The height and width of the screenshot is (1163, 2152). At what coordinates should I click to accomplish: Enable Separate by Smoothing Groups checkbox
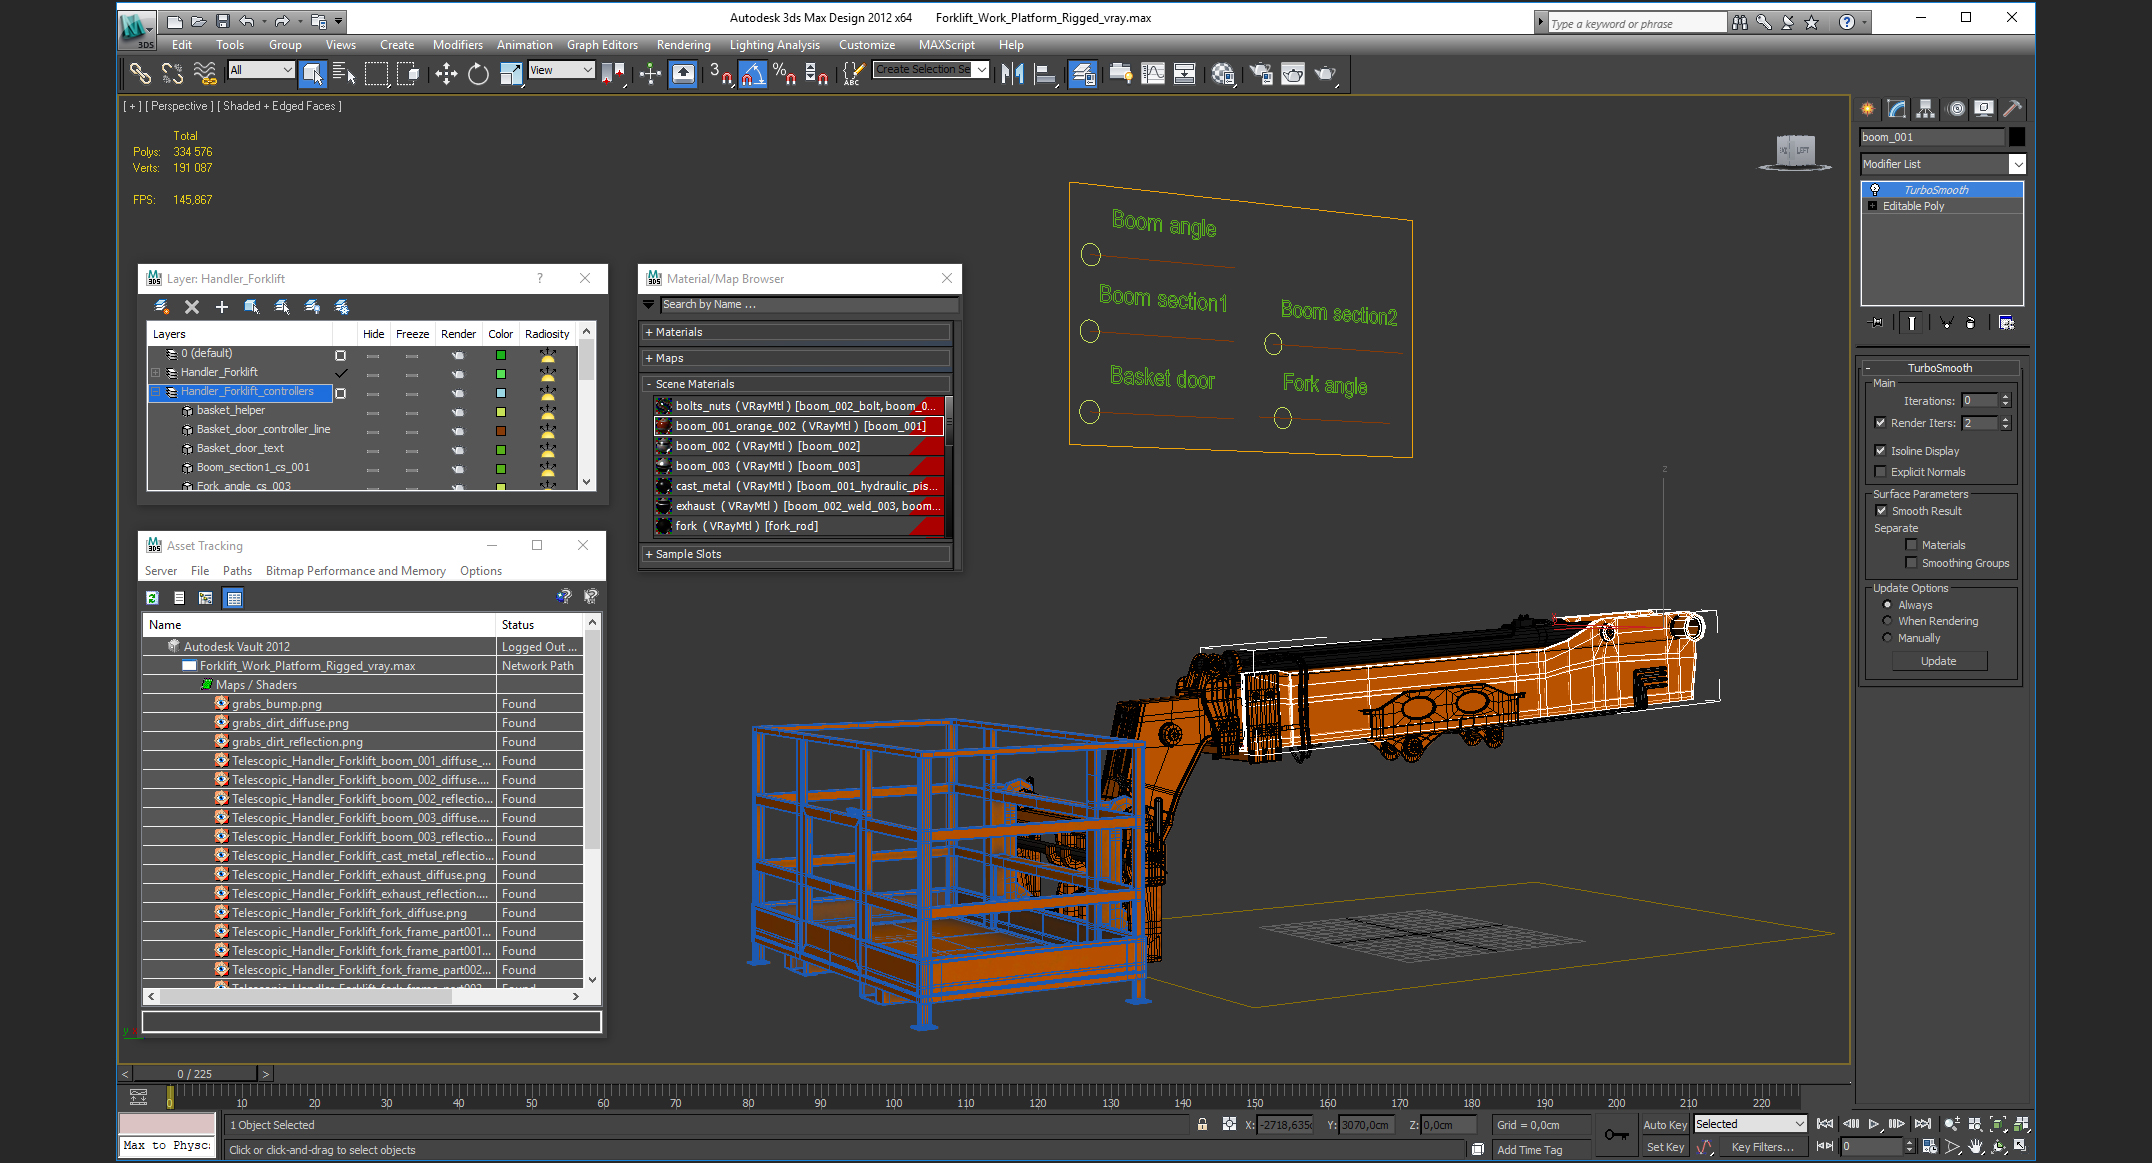tap(1911, 563)
